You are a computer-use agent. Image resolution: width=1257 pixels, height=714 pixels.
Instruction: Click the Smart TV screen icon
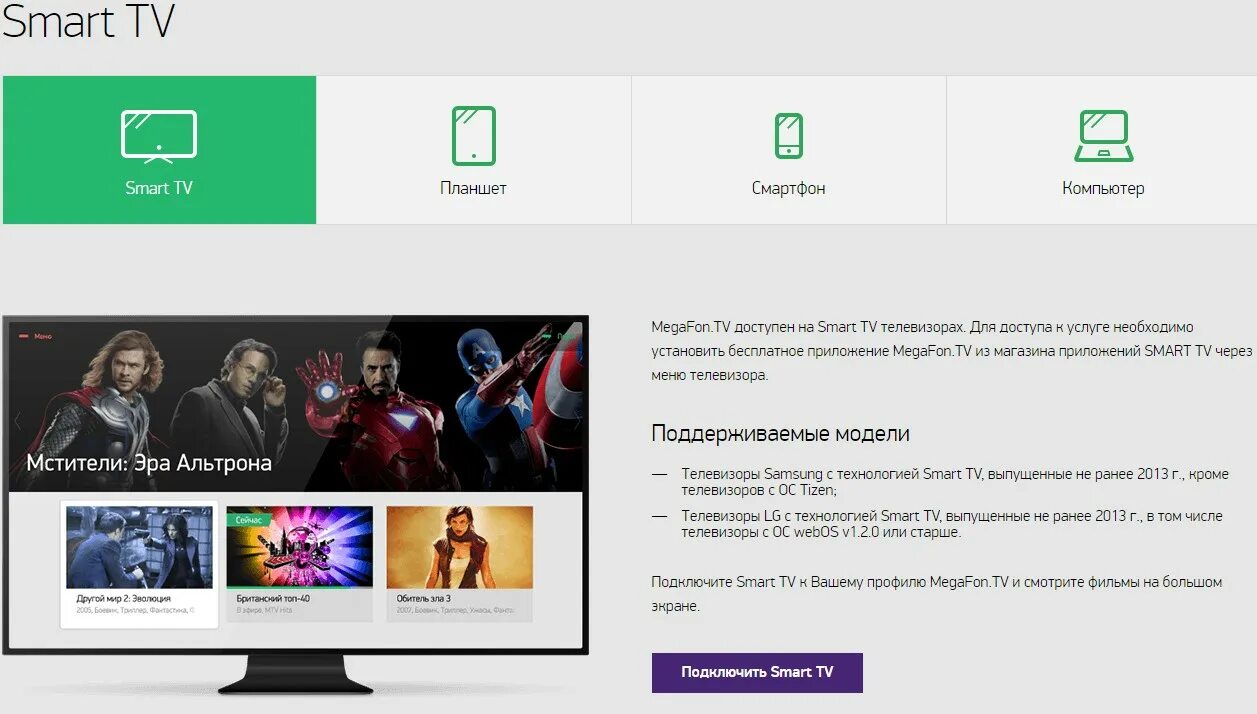point(159,136)
